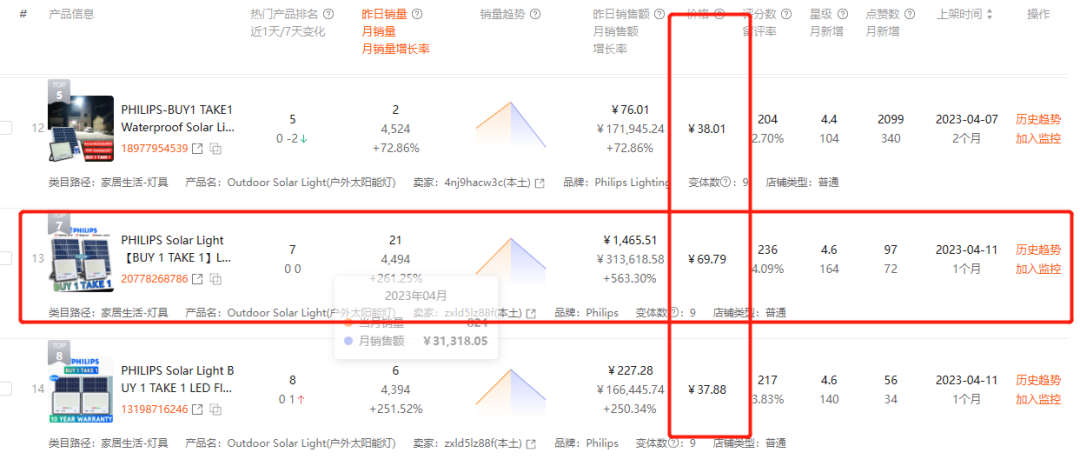The image size is (1080, 466).
Task: Open 历史趋势 for row 13 product
Action: [1038, 250]
